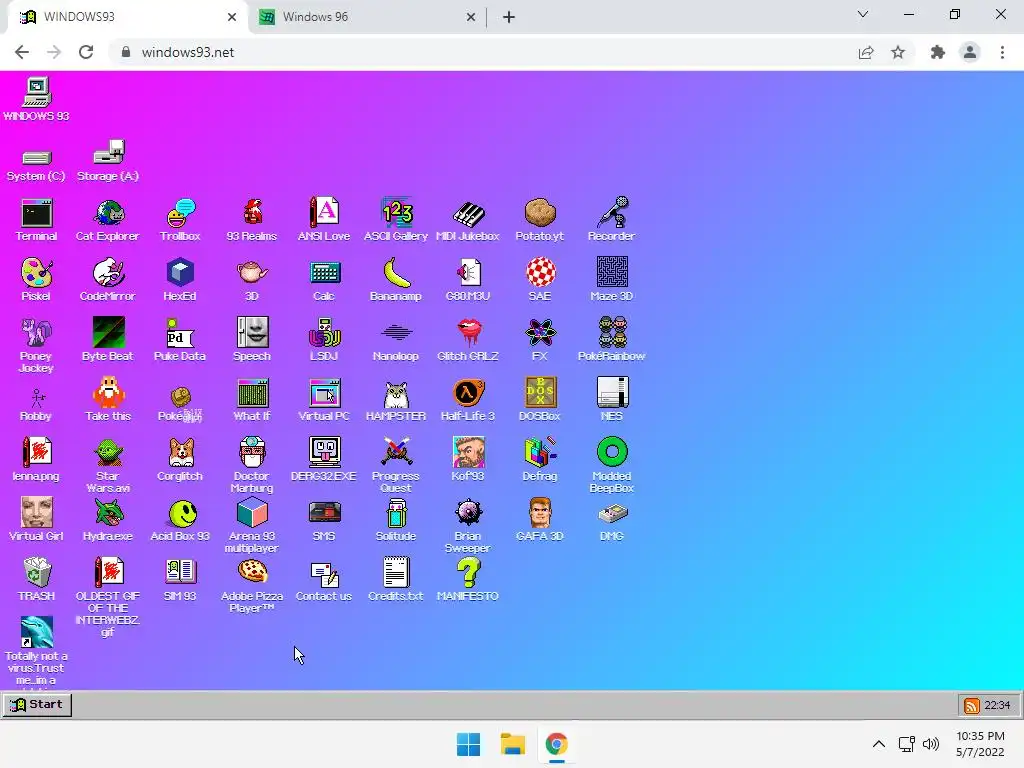This screenshot has width=1024, height=768.
Task: Reload the current page
Action: tap(86, 52)
